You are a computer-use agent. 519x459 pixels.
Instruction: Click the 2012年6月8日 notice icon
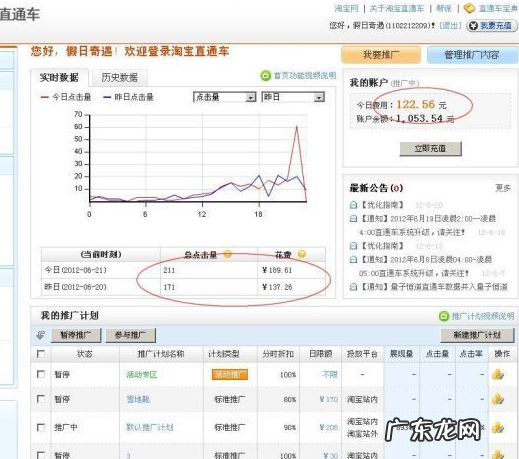click(353, 259)
